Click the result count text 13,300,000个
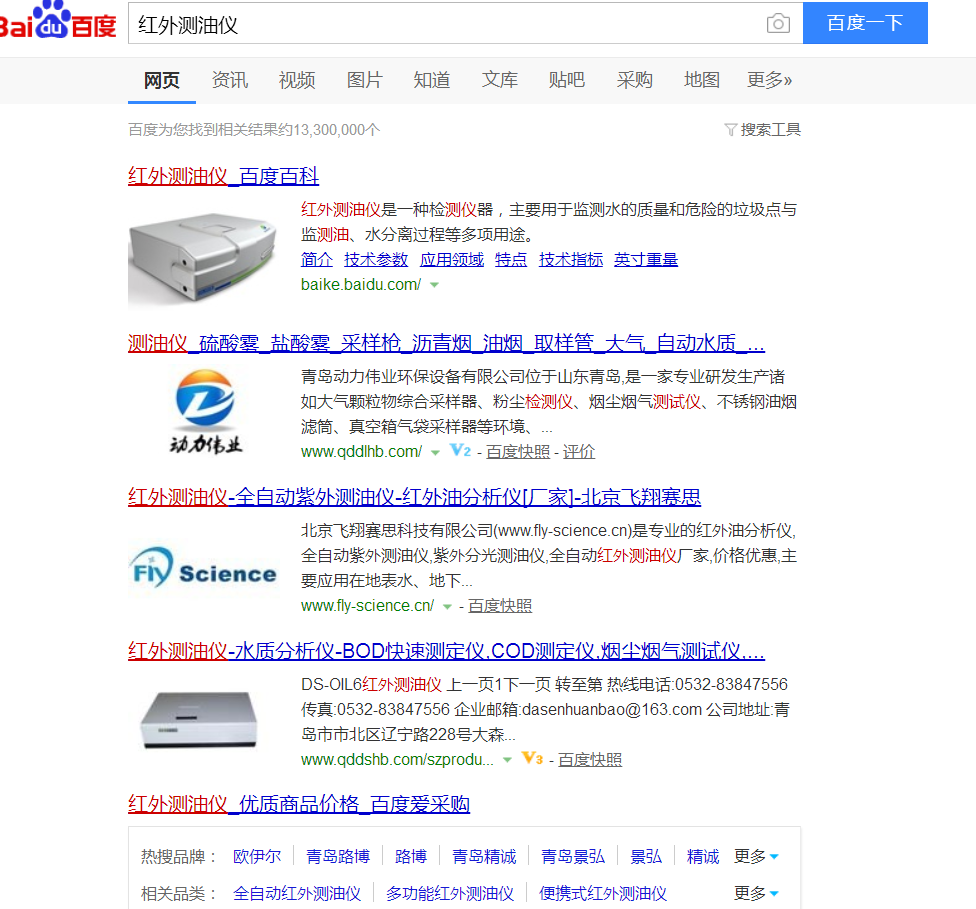The image size is (976, 909). click(336, 130)
